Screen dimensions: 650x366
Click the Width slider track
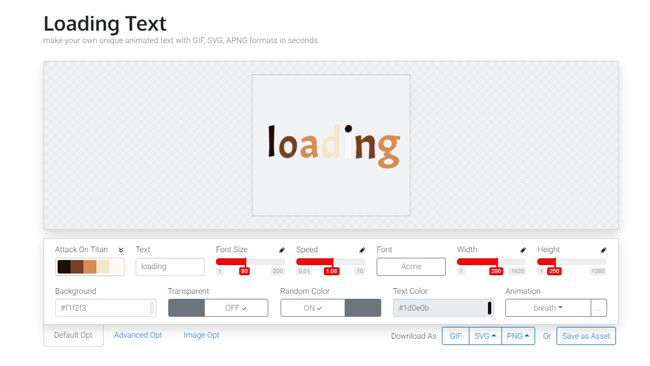(492, 262)
